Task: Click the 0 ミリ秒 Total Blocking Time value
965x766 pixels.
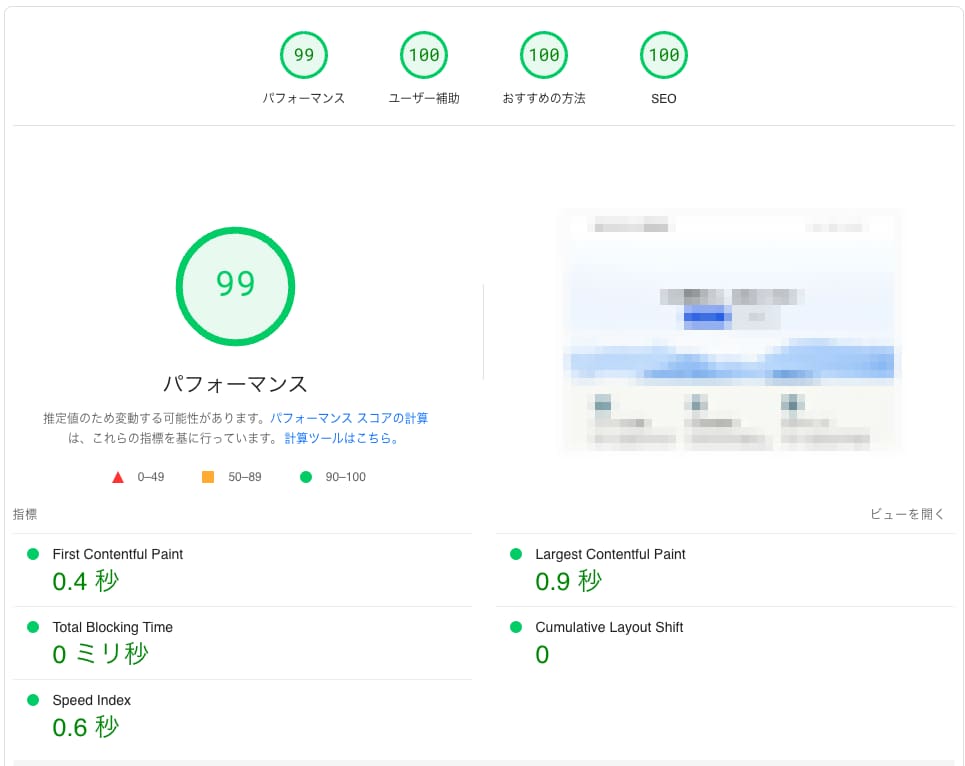Action: pyautogui.click(x=100, y=654)
